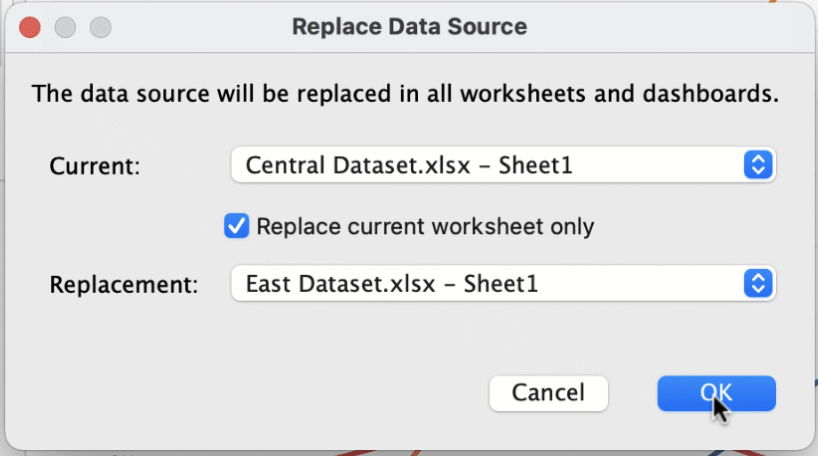Screen dimensions: 818x456
Task: Click the blue chevron arrows on Current dropdown
Action: [x=758, y=165]
